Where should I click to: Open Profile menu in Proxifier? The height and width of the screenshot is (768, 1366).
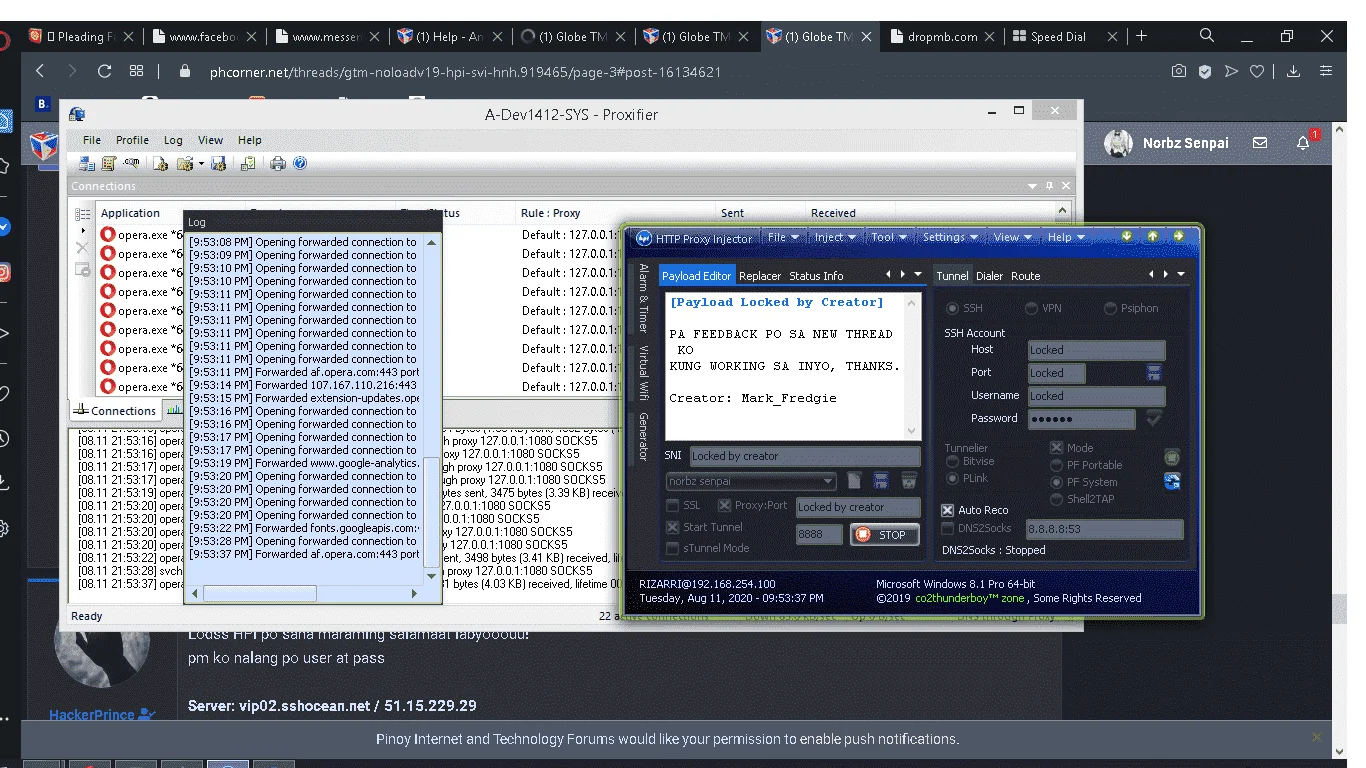click(132, 140)
